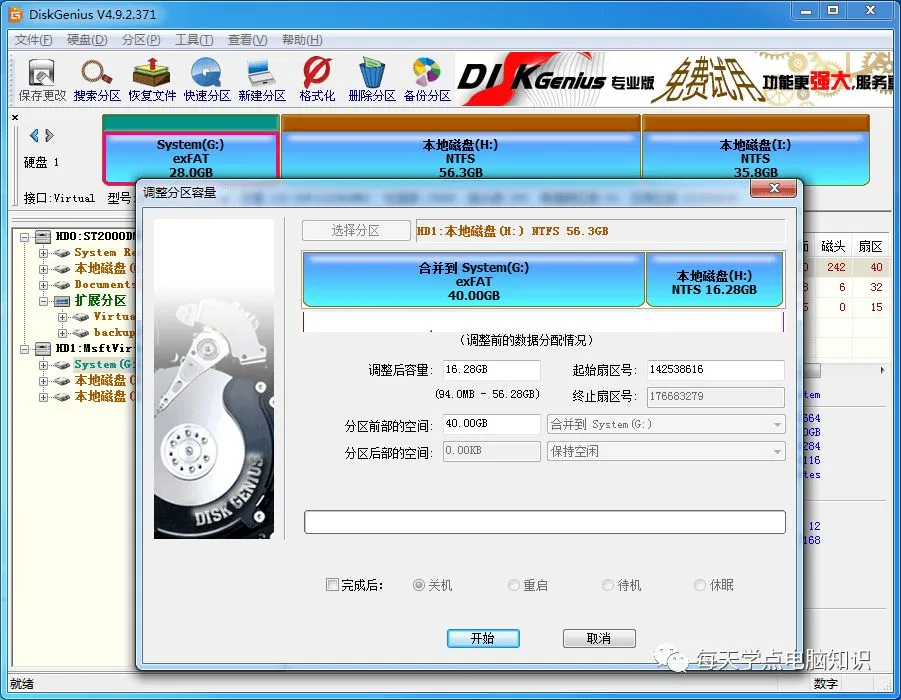Open the 备份分区 backup partition tool

pos(427,80)
